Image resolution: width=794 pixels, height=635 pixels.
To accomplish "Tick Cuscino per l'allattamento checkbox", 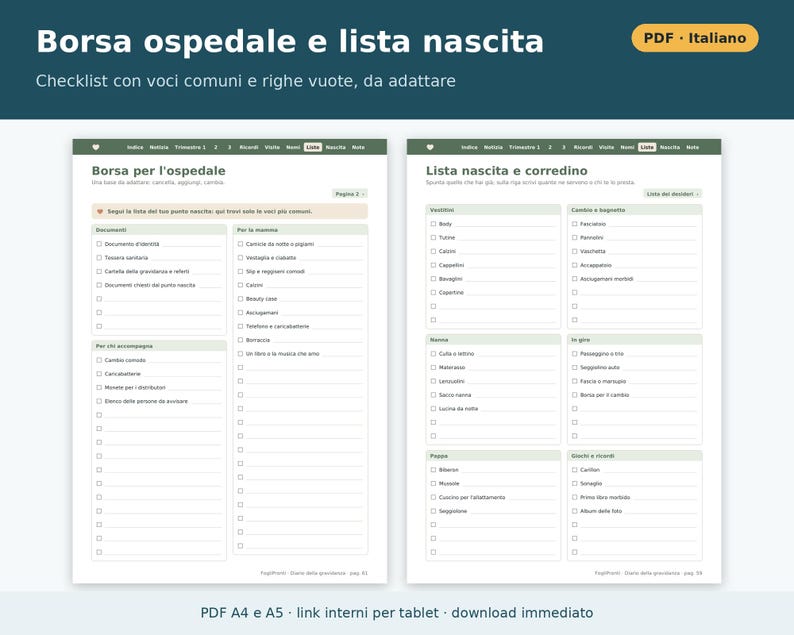I will pyautogui.click(x=433, y=497).
